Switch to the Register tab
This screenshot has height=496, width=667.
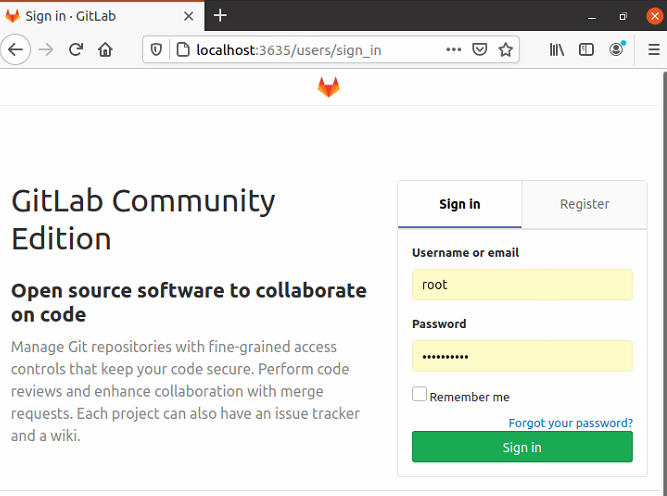click(584, 204)
